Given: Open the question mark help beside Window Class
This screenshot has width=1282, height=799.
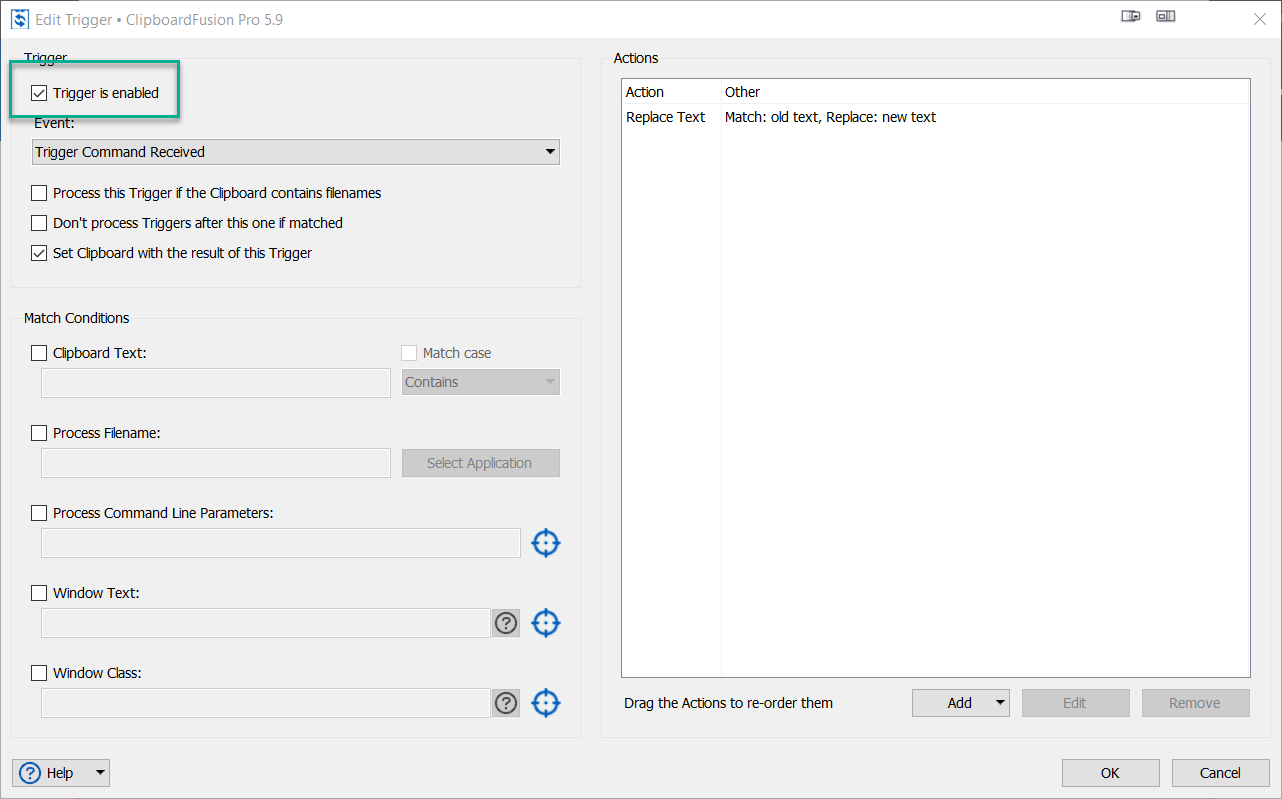Looking at the screenshot, I should (x=505, y=702).
